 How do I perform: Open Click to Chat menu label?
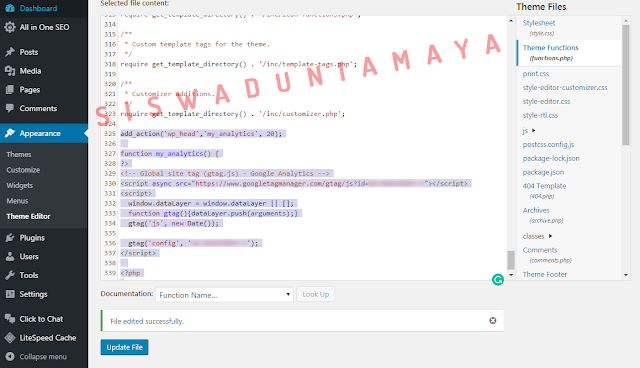(41, 319)
